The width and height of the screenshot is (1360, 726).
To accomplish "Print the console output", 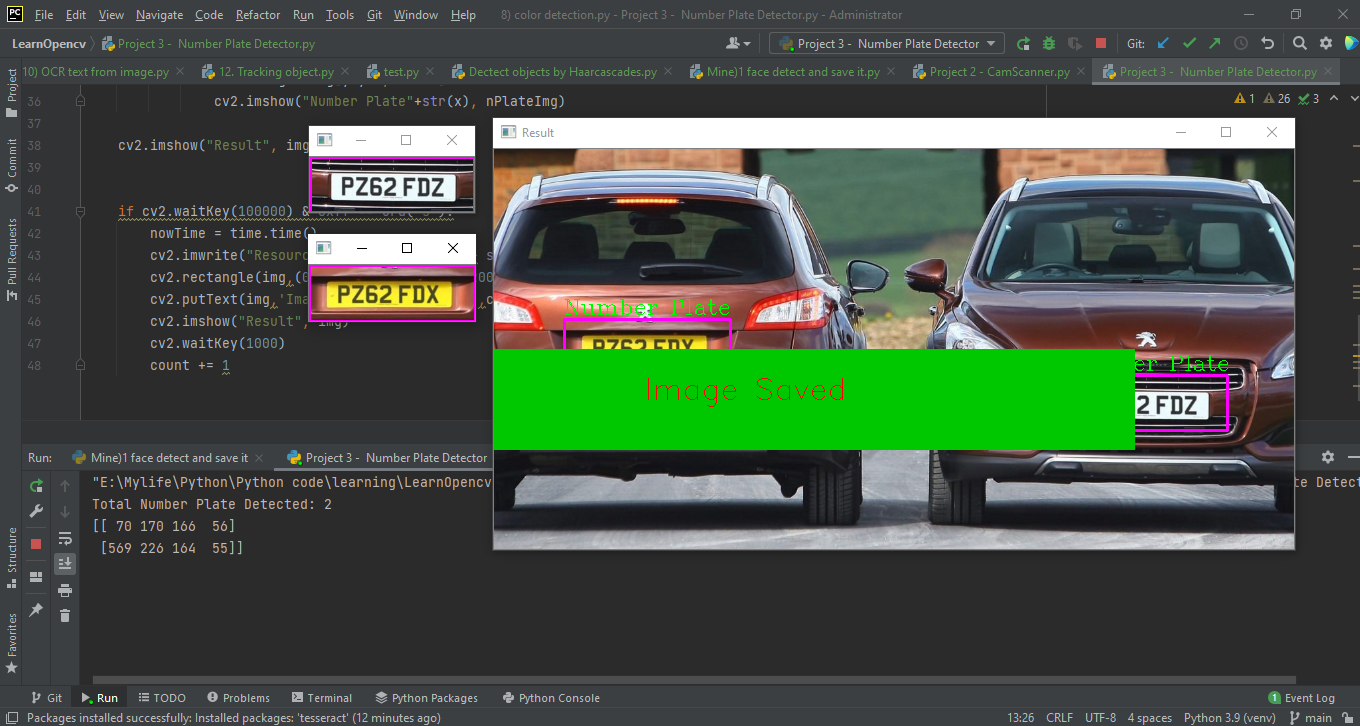I will pyautogui.click(x=65, y=590).
